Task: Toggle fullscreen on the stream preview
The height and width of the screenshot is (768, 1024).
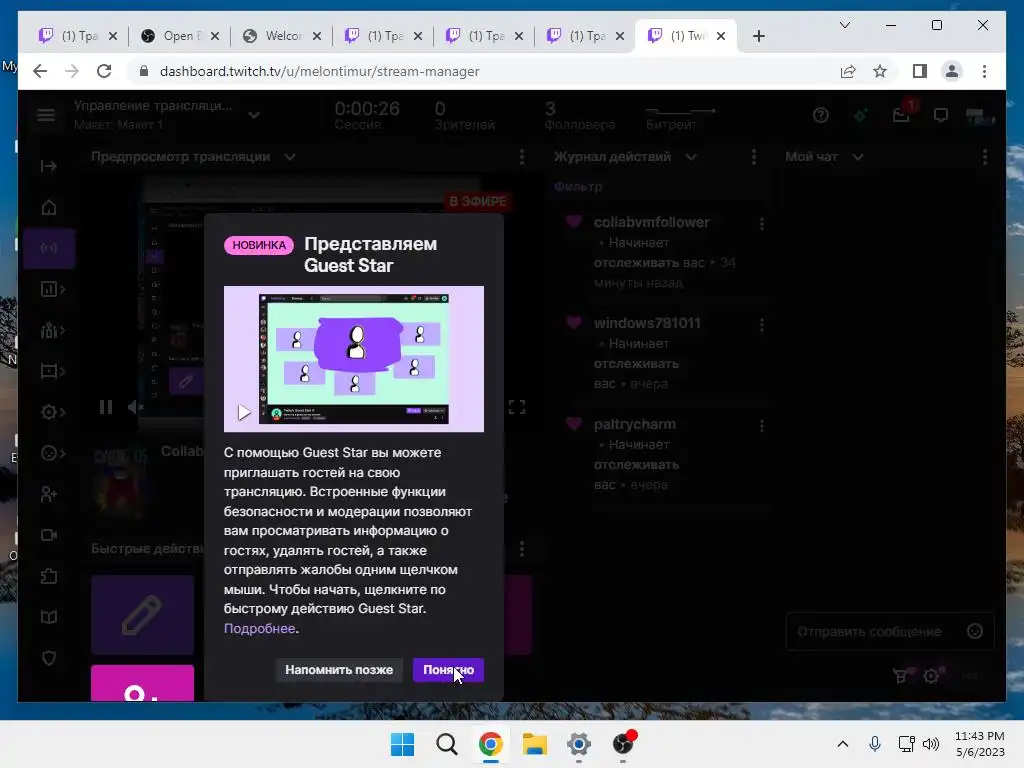Action: click(x=517, y=408)
